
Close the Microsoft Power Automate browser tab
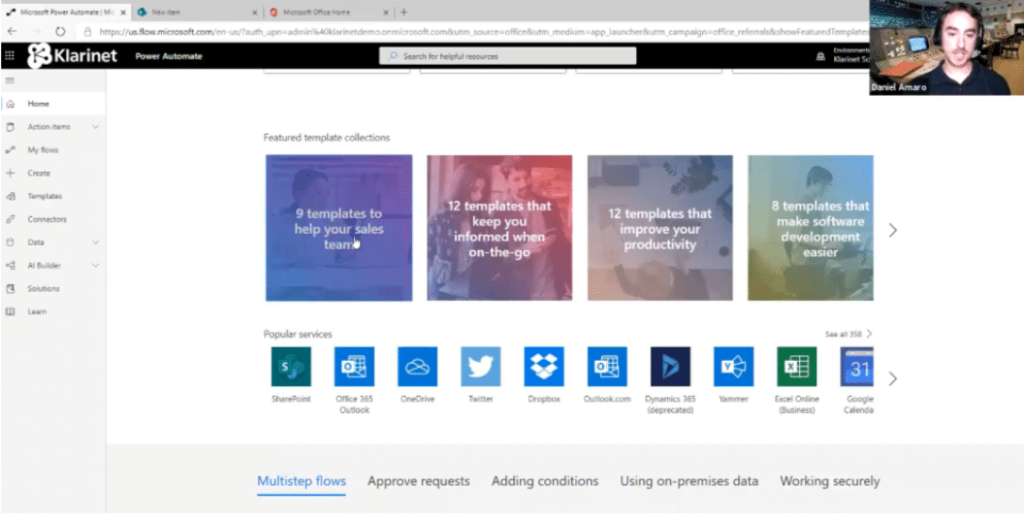[123, 12]
